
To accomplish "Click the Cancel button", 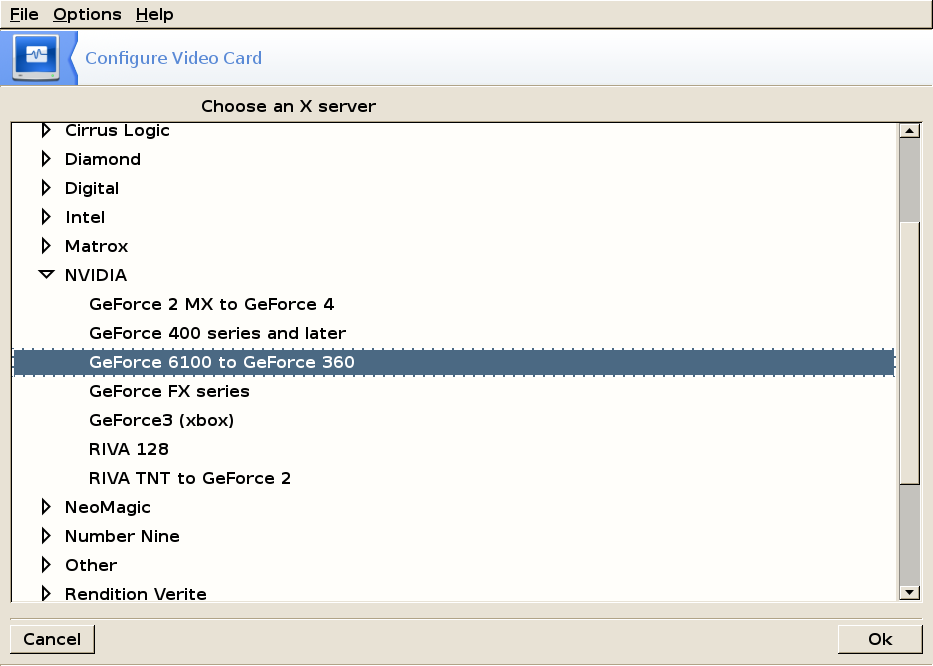I will pos(52,639).
